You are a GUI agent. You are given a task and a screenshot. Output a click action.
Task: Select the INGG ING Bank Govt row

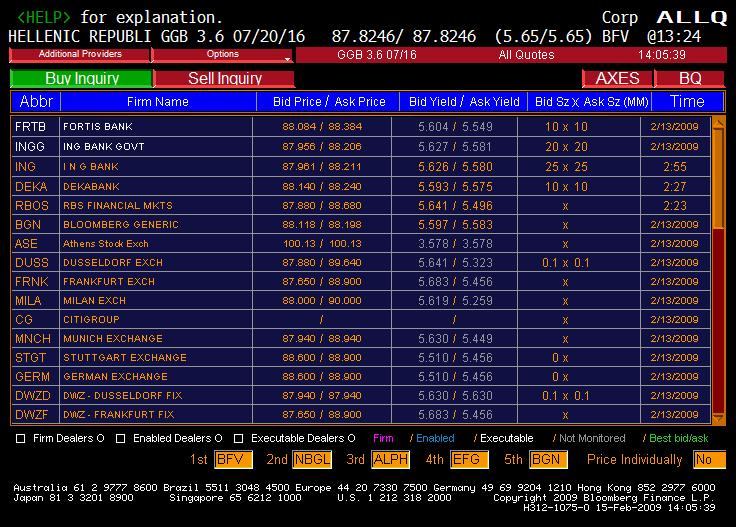pyautogui.click(x=361, y=147)
